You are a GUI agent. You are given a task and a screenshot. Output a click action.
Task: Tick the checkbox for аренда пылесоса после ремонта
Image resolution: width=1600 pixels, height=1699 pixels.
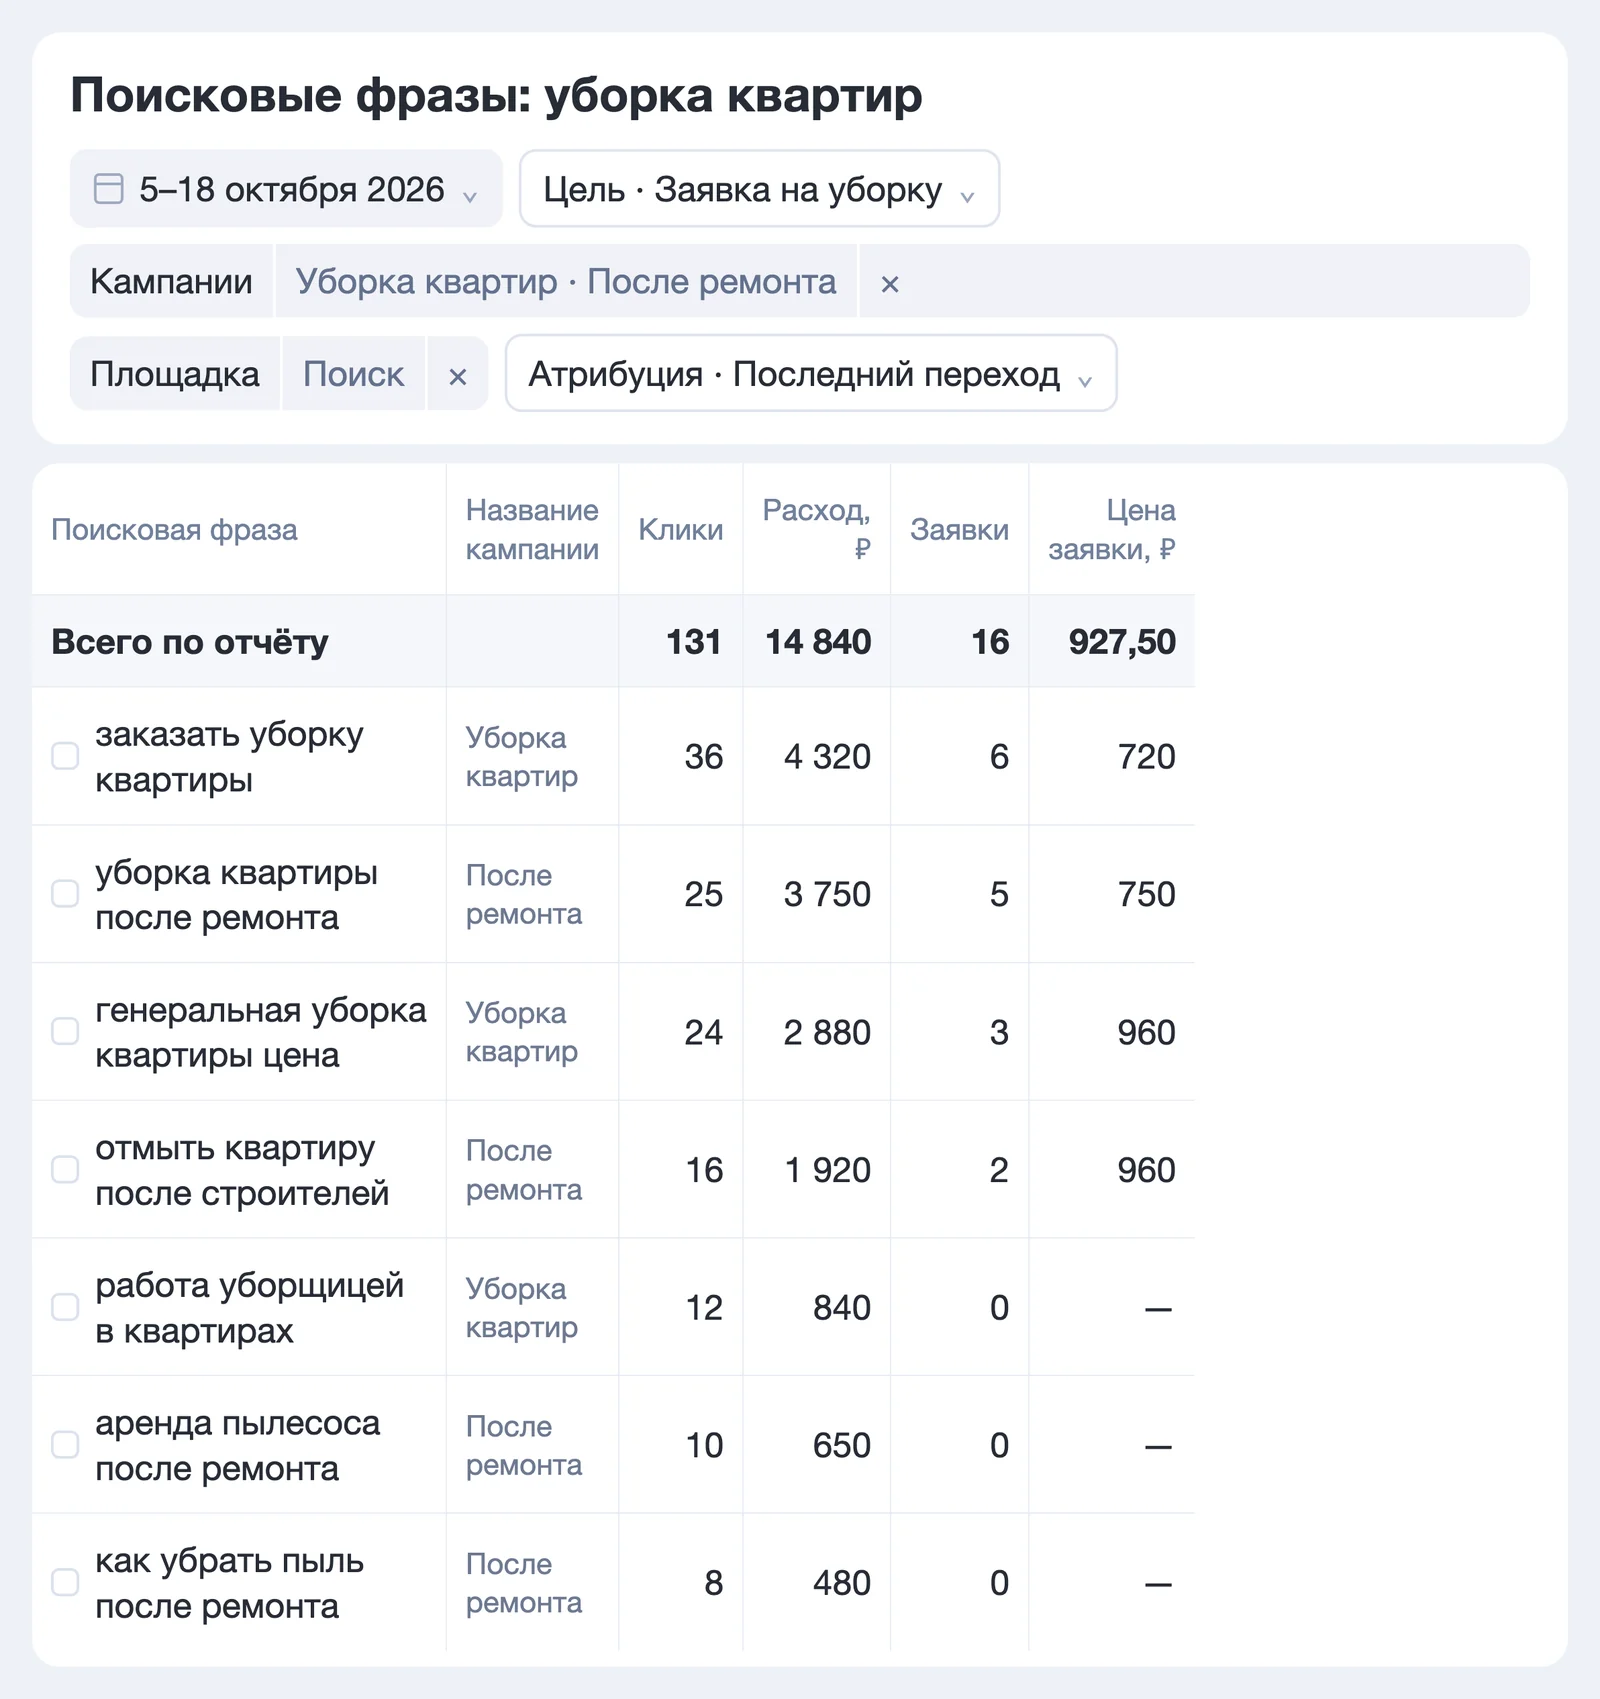tap(65, 1445)
